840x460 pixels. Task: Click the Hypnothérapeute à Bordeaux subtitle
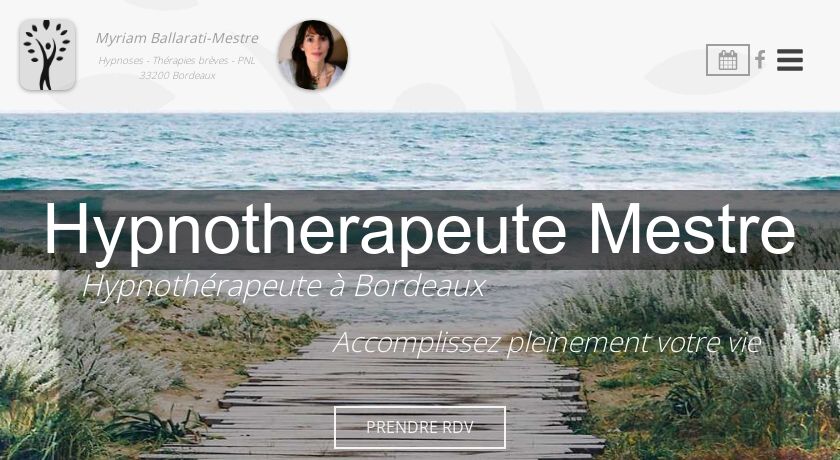click(284, 286)
